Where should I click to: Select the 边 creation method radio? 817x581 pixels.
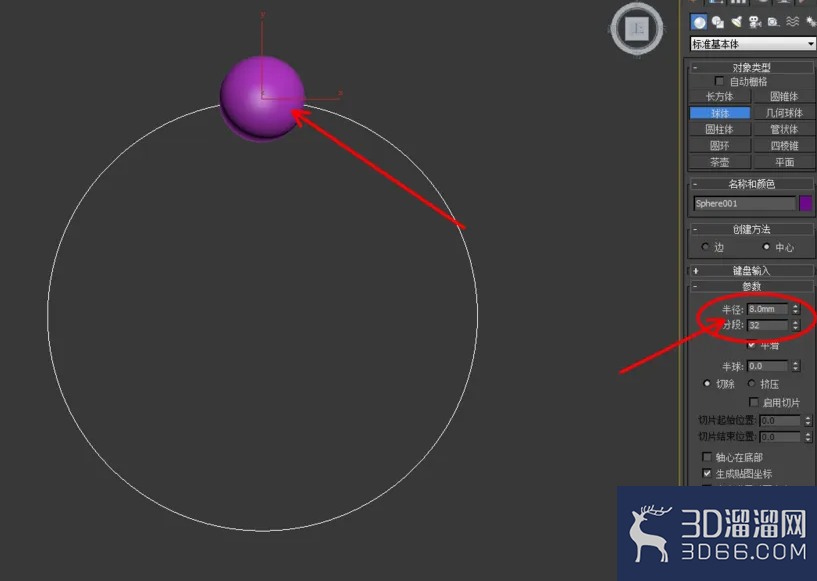(x=705, y=247)
